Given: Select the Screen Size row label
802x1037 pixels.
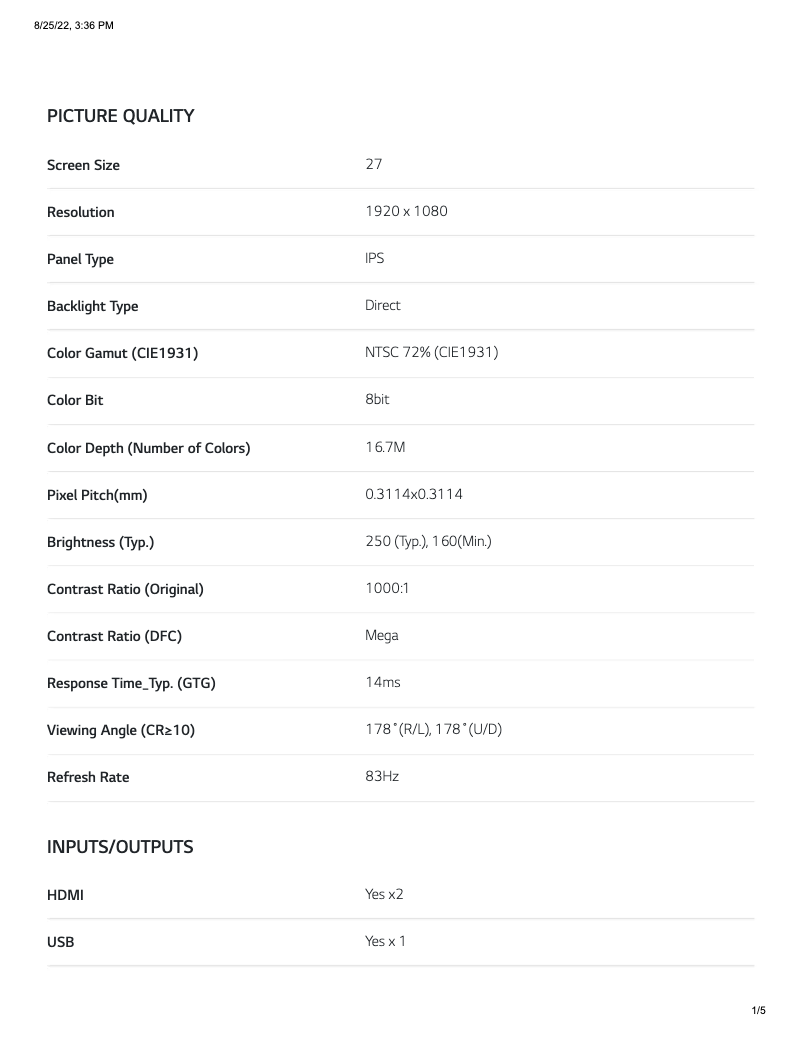Looking at the screenshot, I should click(x=83, y=165).
